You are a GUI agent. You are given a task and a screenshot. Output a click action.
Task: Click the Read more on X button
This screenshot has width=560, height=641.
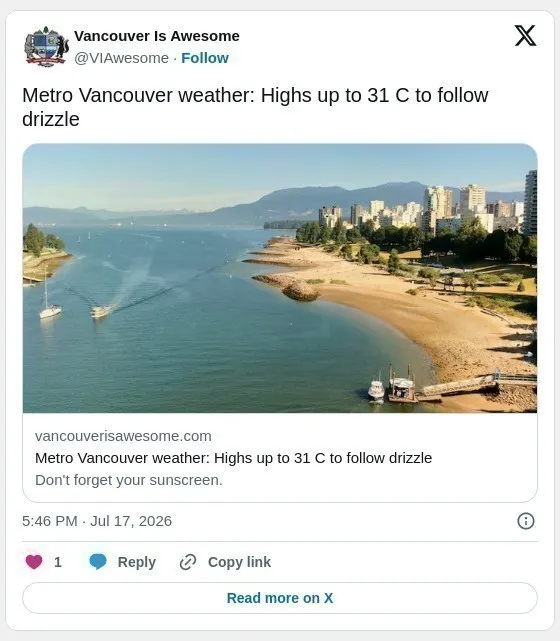tap(280, 598)
